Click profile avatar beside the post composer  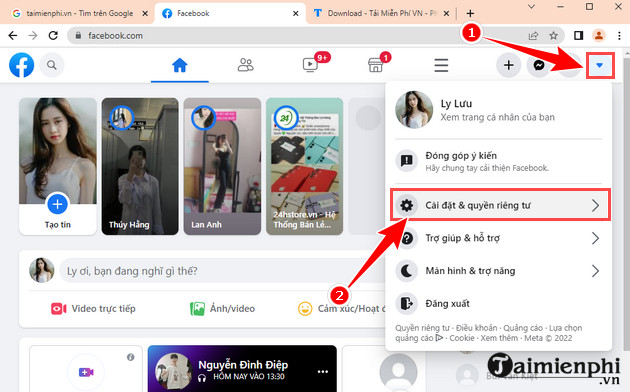click(x=42, y=270)
